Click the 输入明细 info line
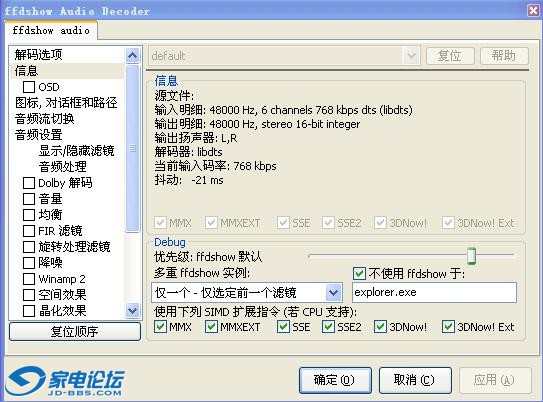The height and width of the screenshot is (402, 543). pyautogui.click(x=283, y=110)
